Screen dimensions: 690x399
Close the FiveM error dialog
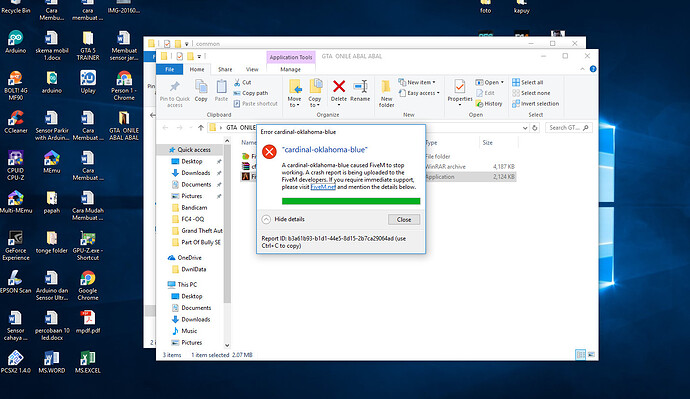[404, 220]
